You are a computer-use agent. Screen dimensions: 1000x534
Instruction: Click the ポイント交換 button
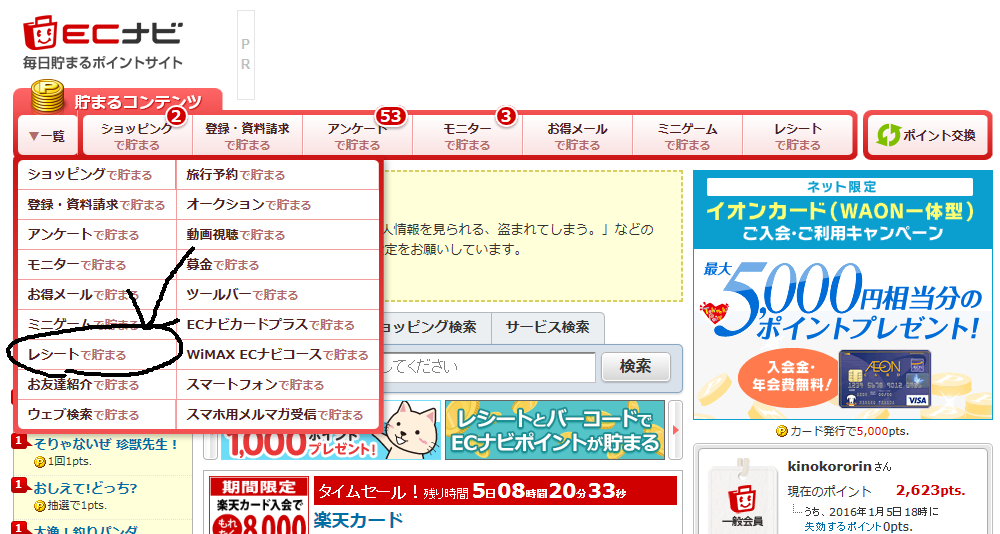coord(928,135)
